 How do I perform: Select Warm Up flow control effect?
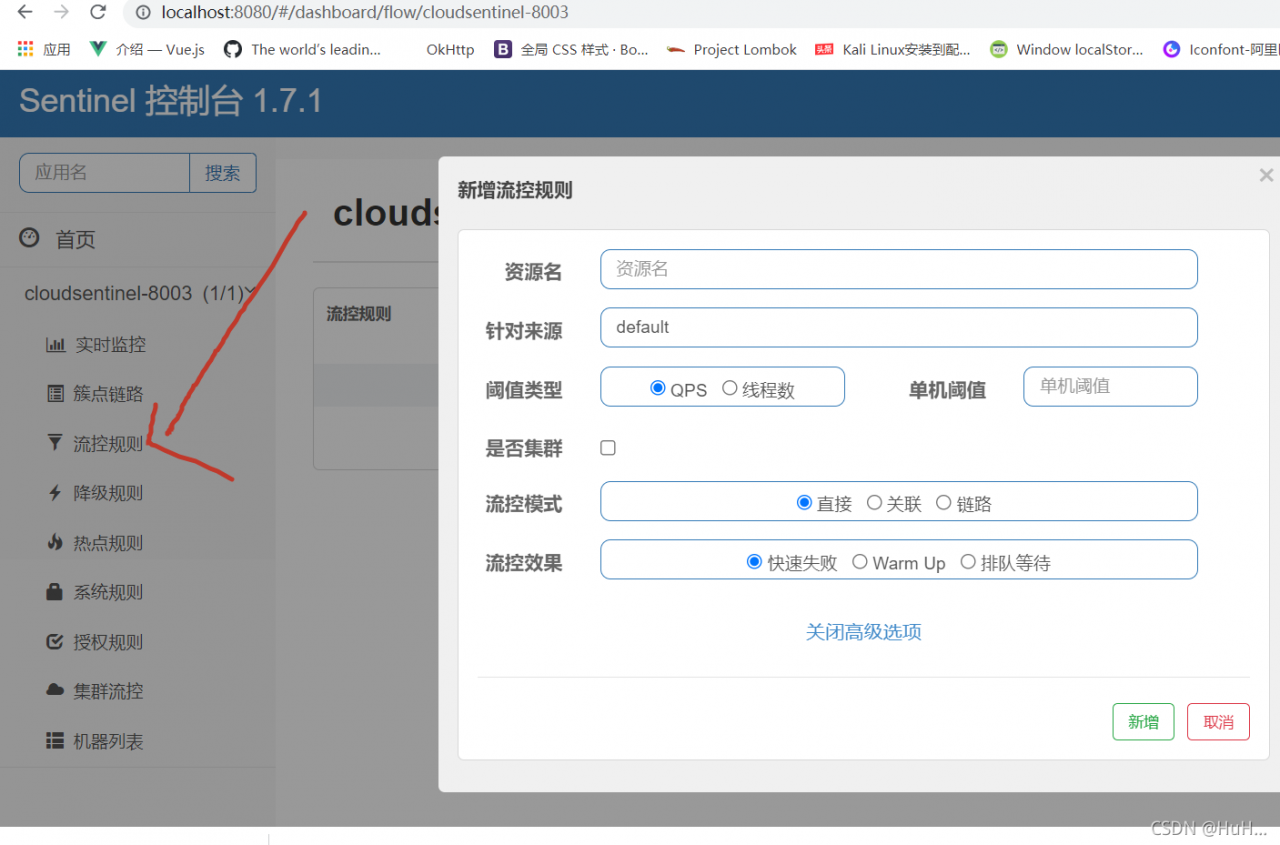[x=860, y=562]
